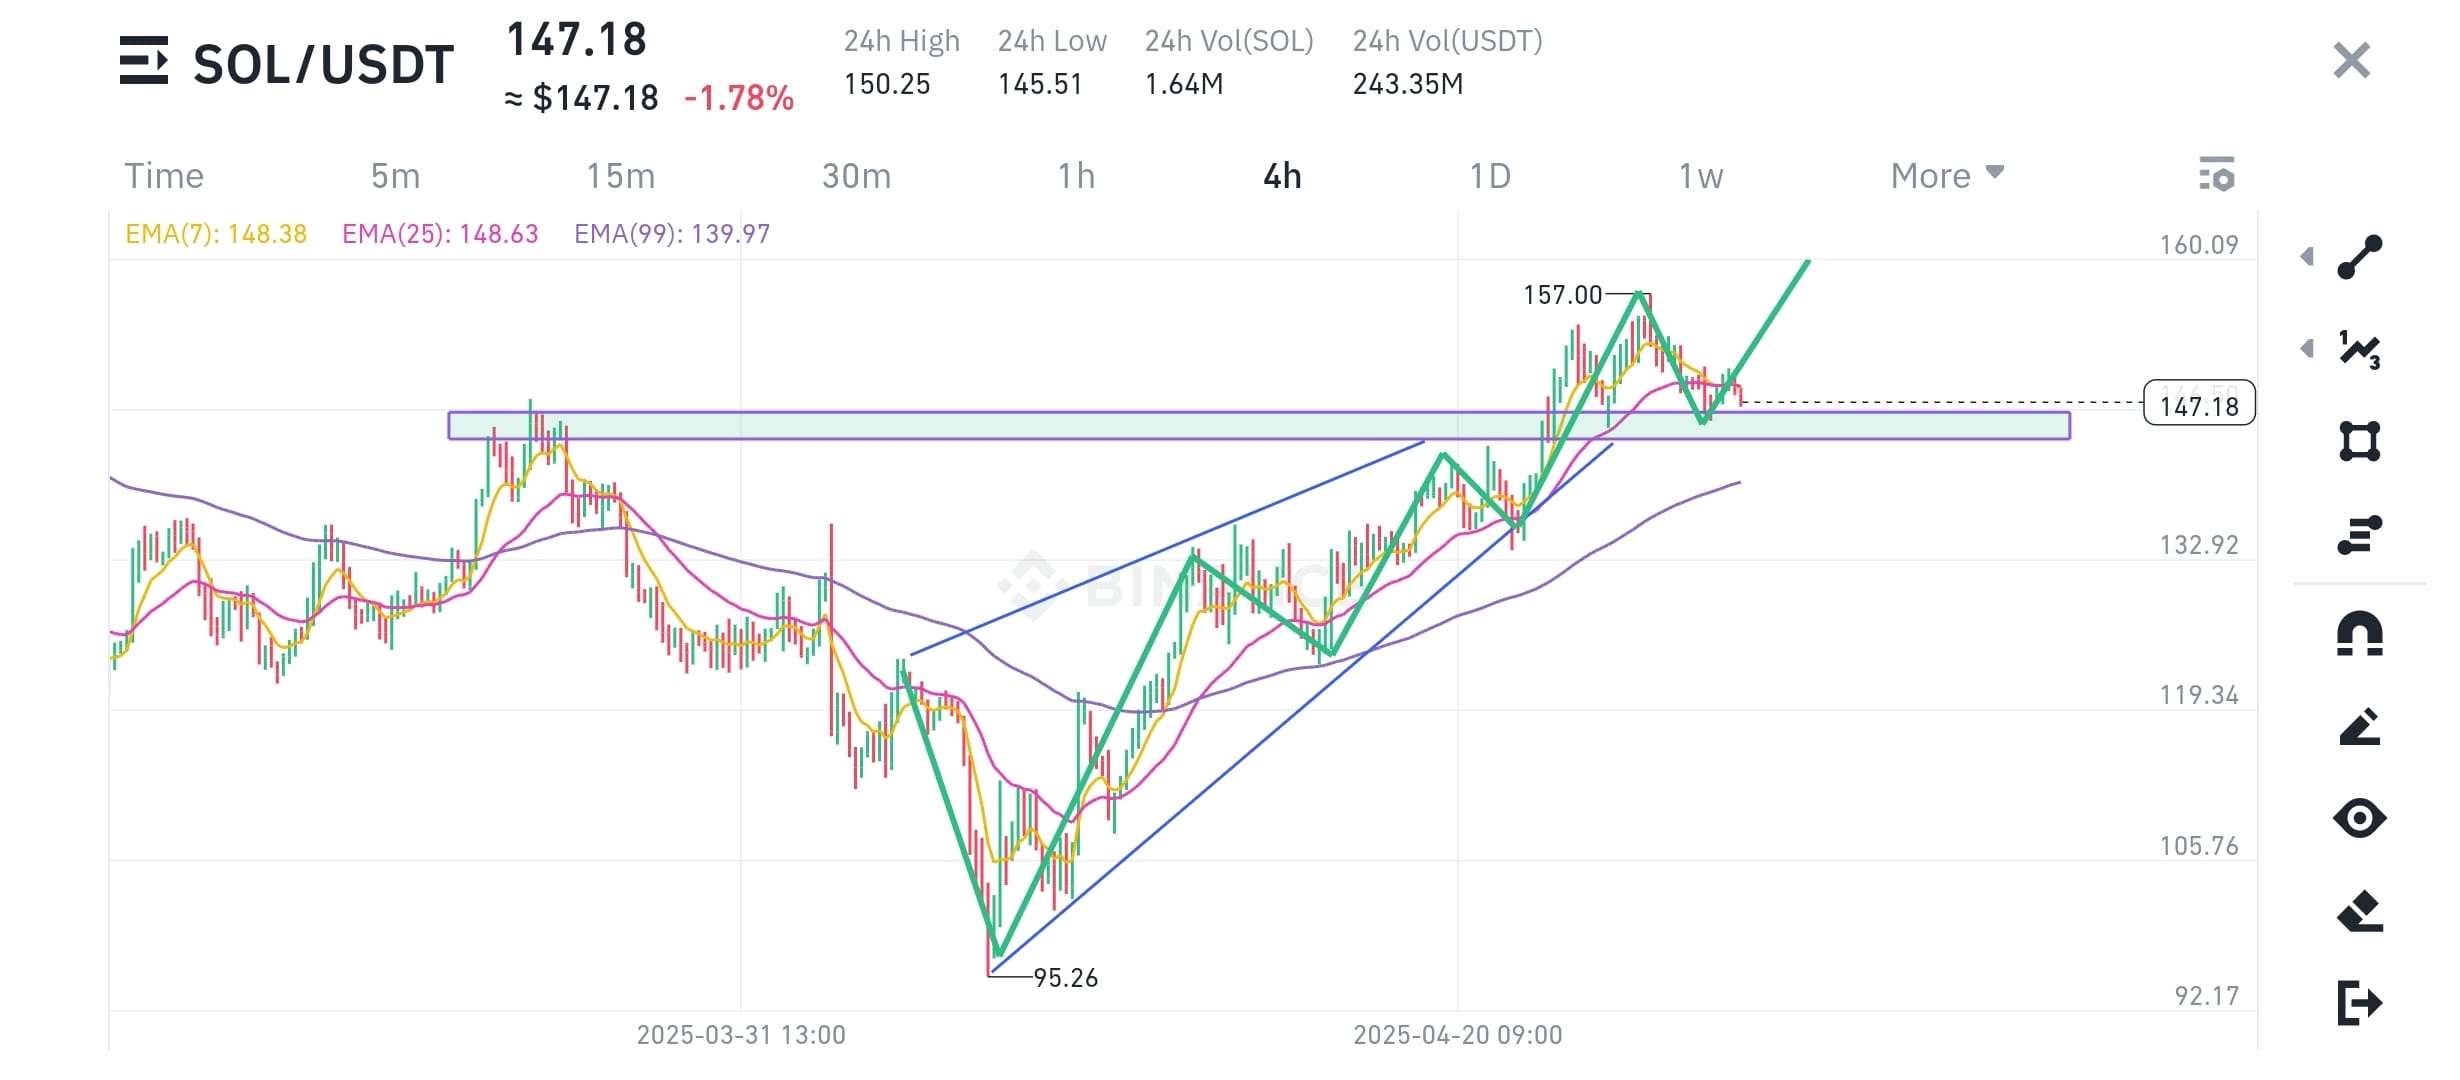The width and height of the screenshot is (2460, 1080).
Task: Toggle the magnet snap mode
Action: click(2360, 634)
